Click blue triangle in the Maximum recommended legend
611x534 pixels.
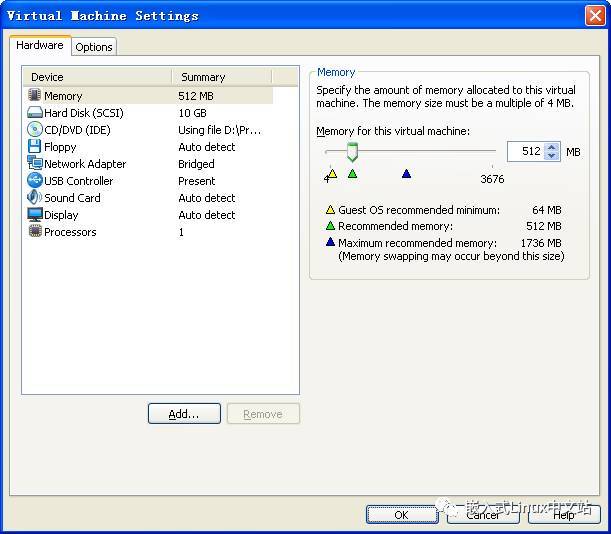click(x=330, y=242)
